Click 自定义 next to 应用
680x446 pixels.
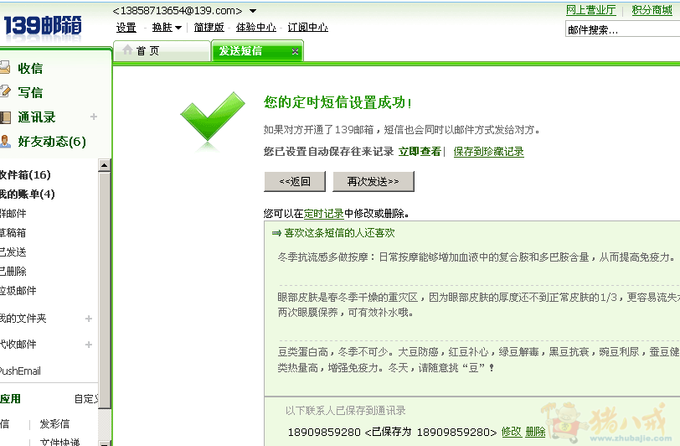pyautogui.click(x=86, y=399)
